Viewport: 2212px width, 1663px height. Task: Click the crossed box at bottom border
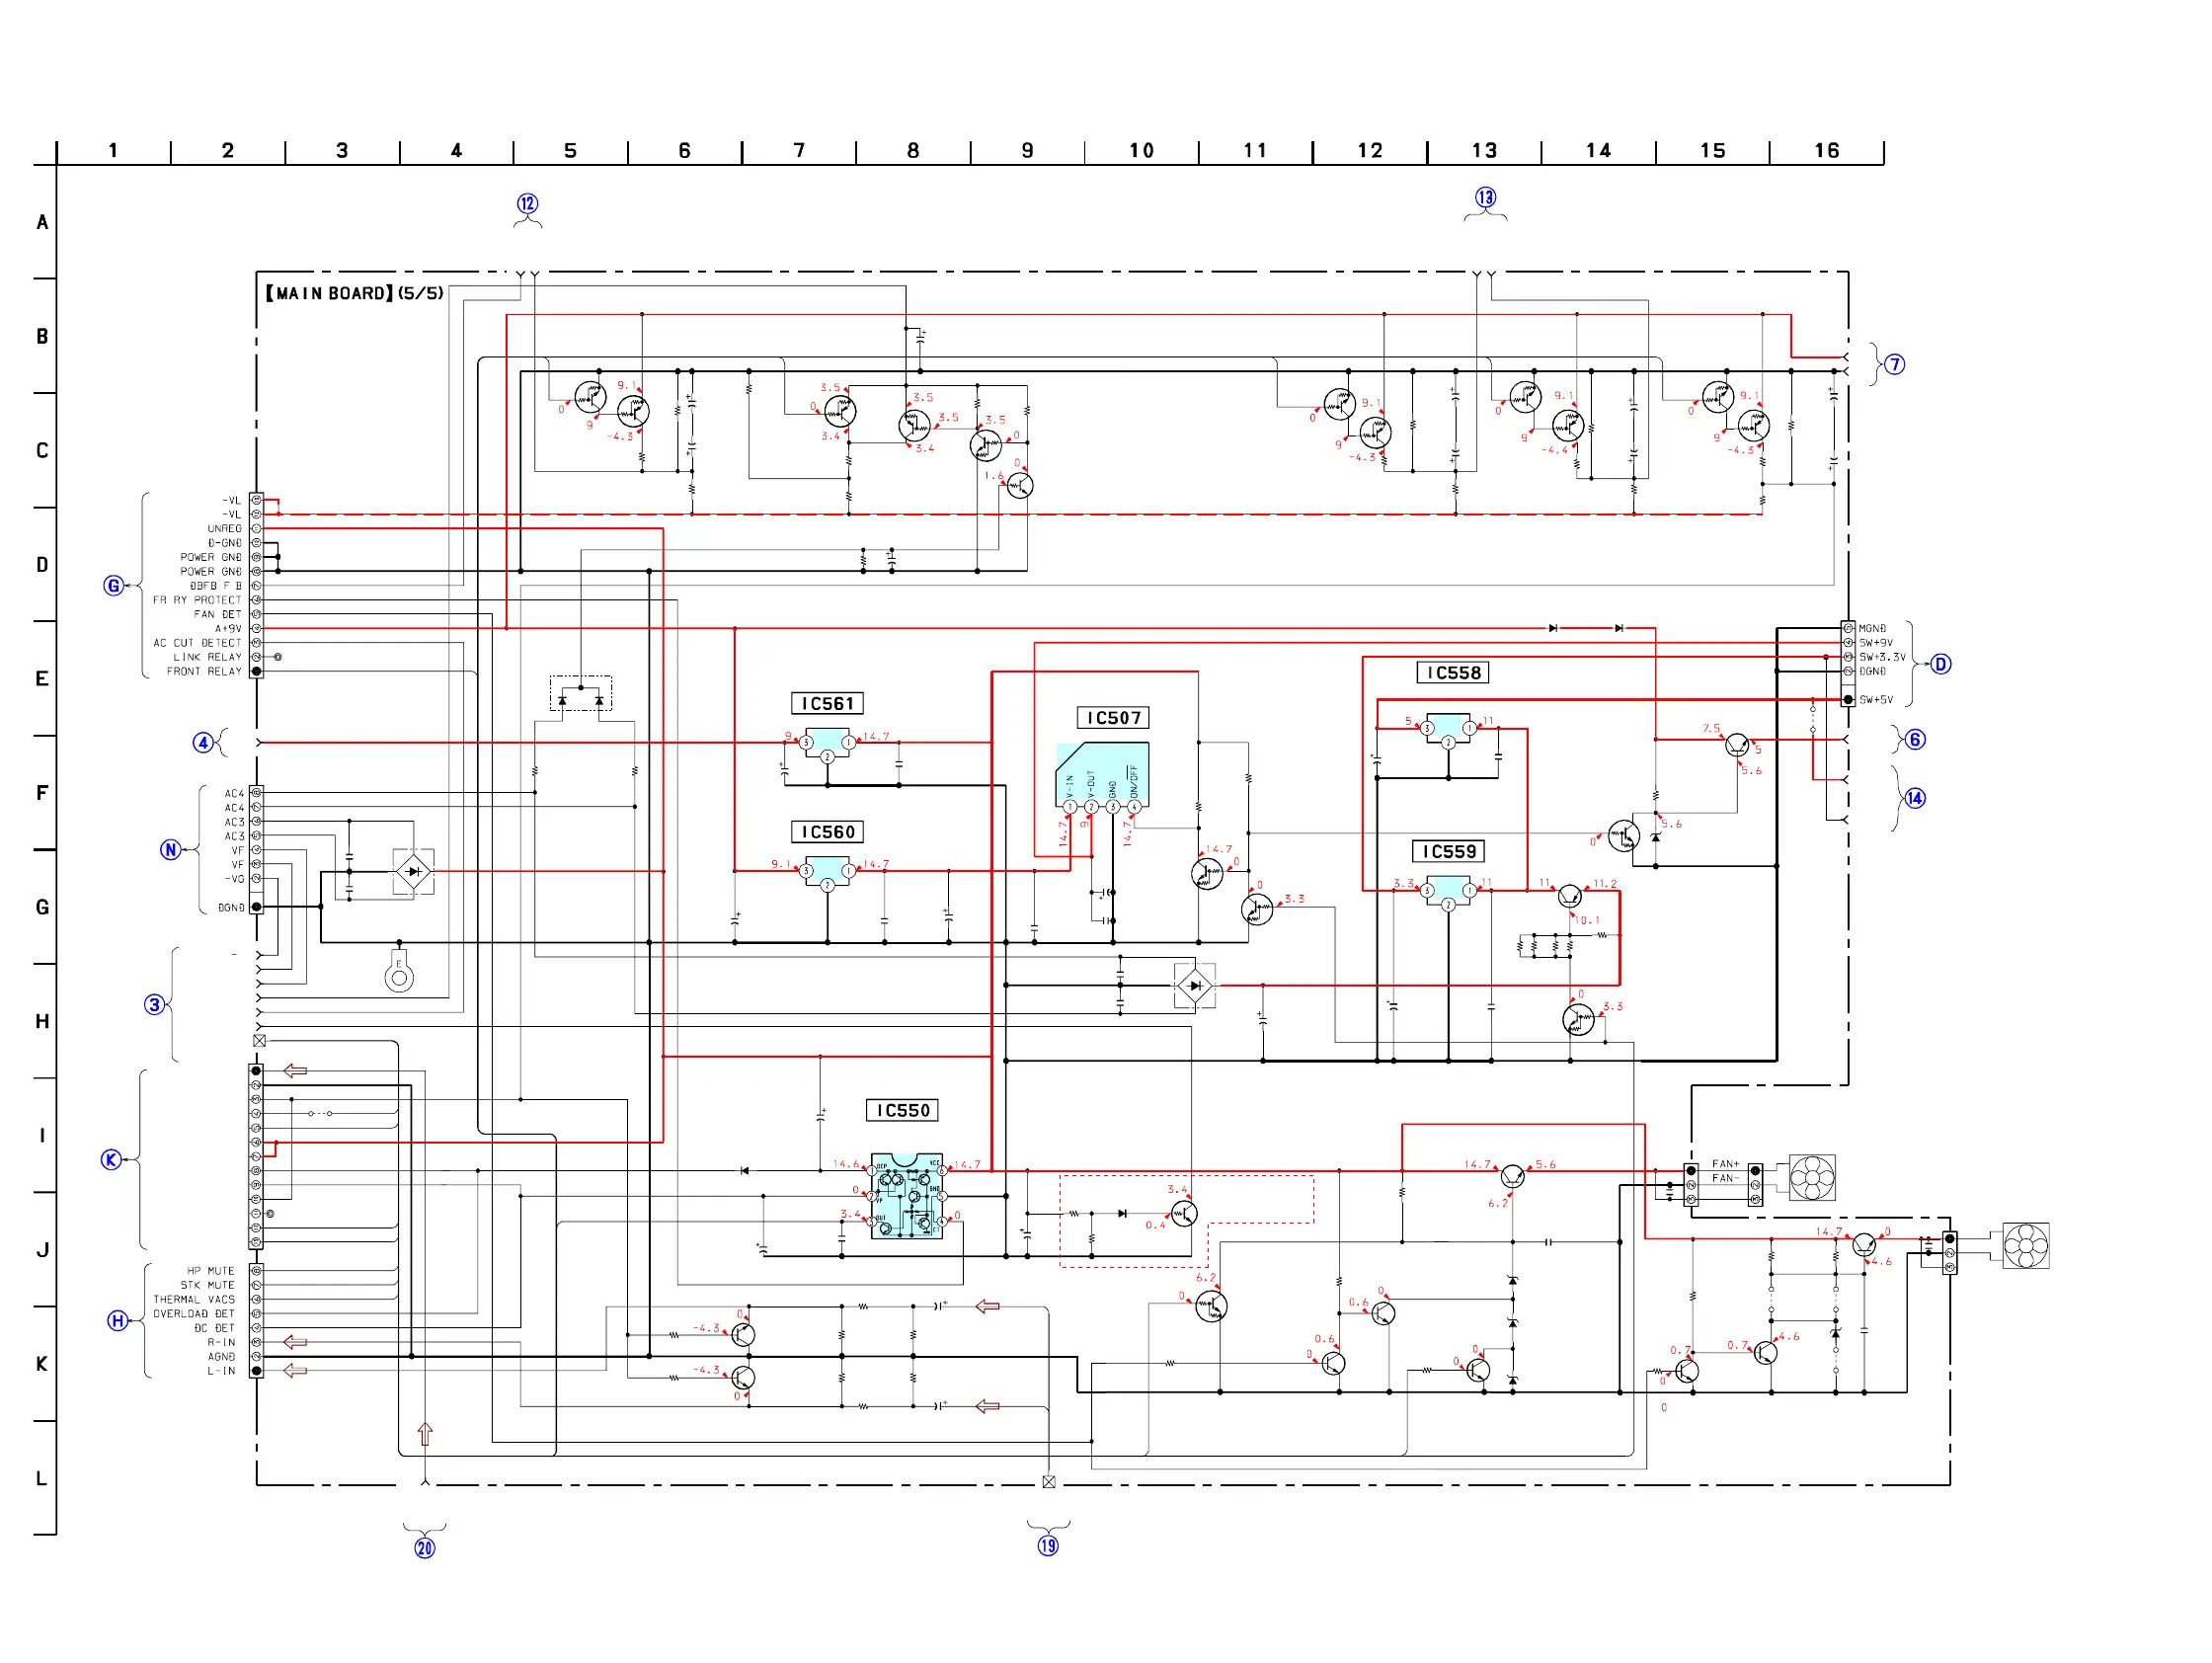click(1049, 1483)
